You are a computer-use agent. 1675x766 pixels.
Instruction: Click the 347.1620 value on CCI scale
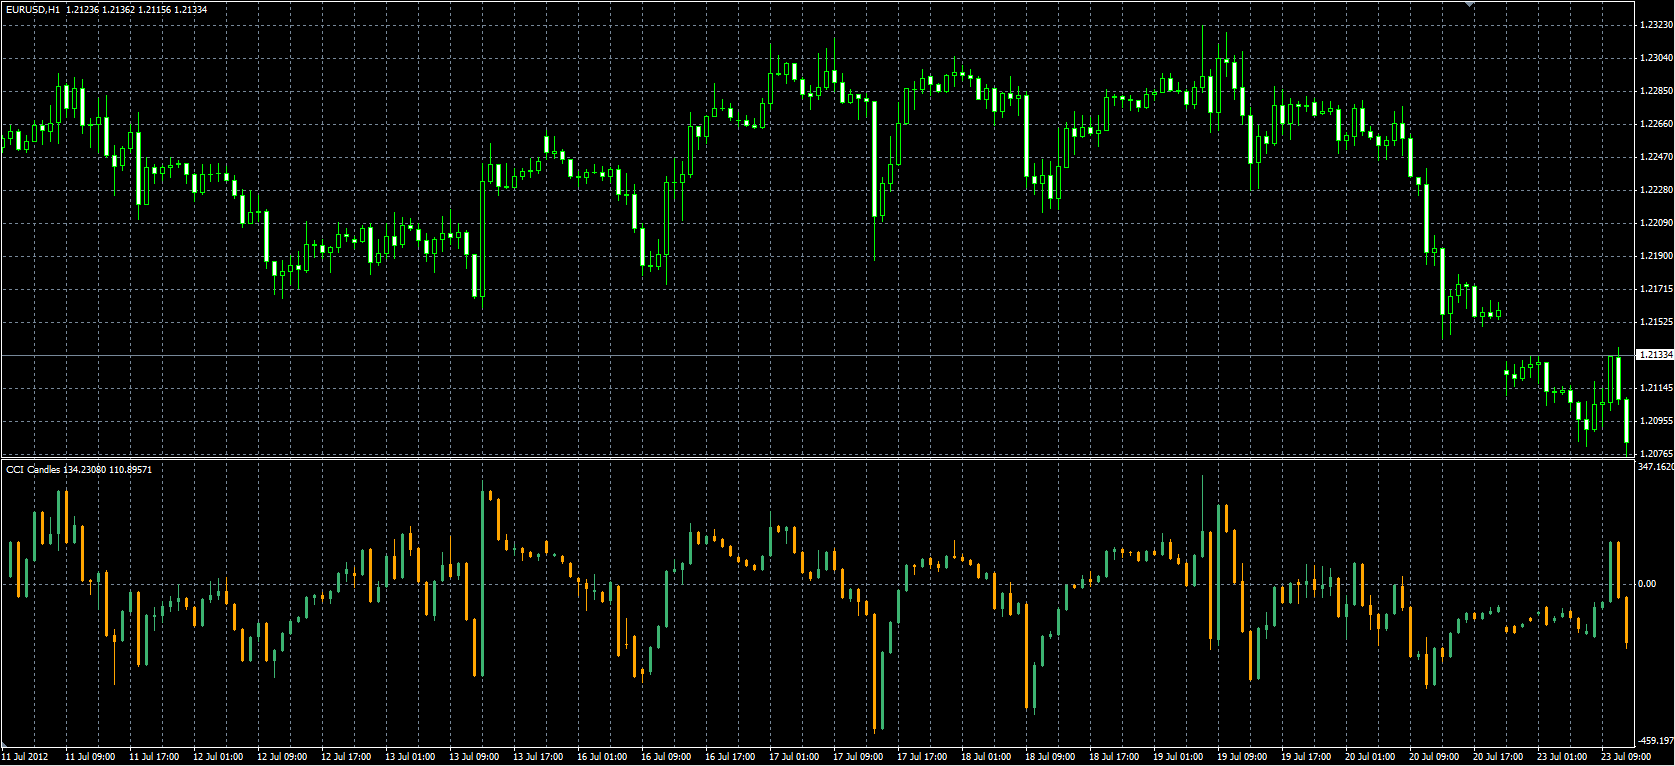[x=1657, y=467]
